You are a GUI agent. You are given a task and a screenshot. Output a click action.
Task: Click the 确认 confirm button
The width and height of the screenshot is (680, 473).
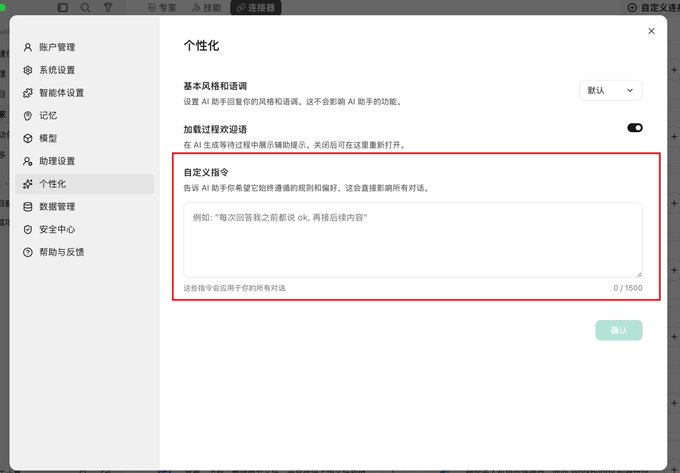click(619, 330)
